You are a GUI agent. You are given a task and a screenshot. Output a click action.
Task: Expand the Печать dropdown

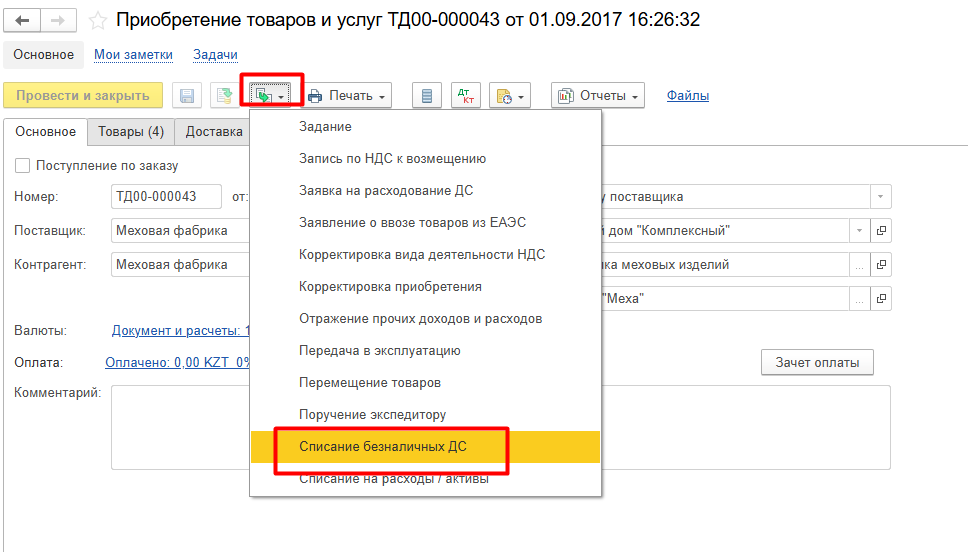(x=348, y=96)
